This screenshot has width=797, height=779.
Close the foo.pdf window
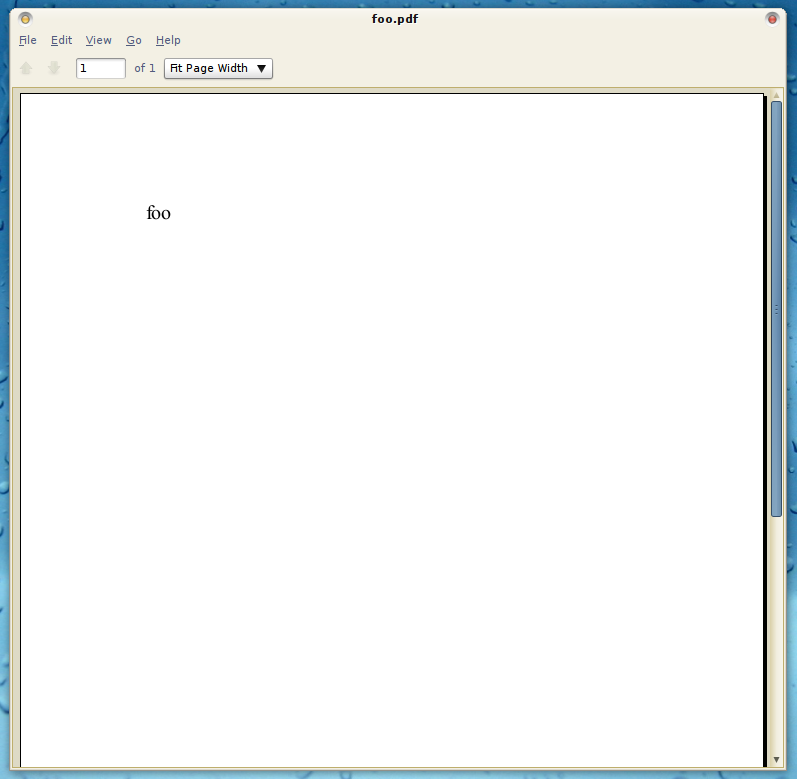point(772,19)
